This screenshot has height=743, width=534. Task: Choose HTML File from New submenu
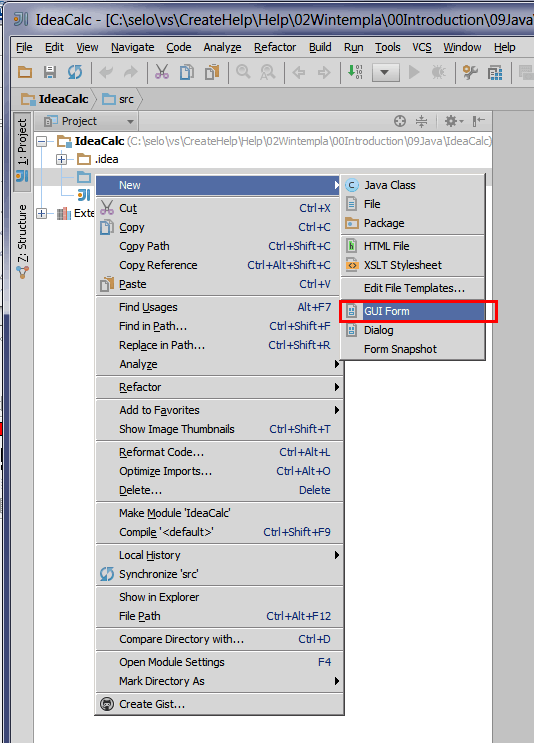point(413,246)
